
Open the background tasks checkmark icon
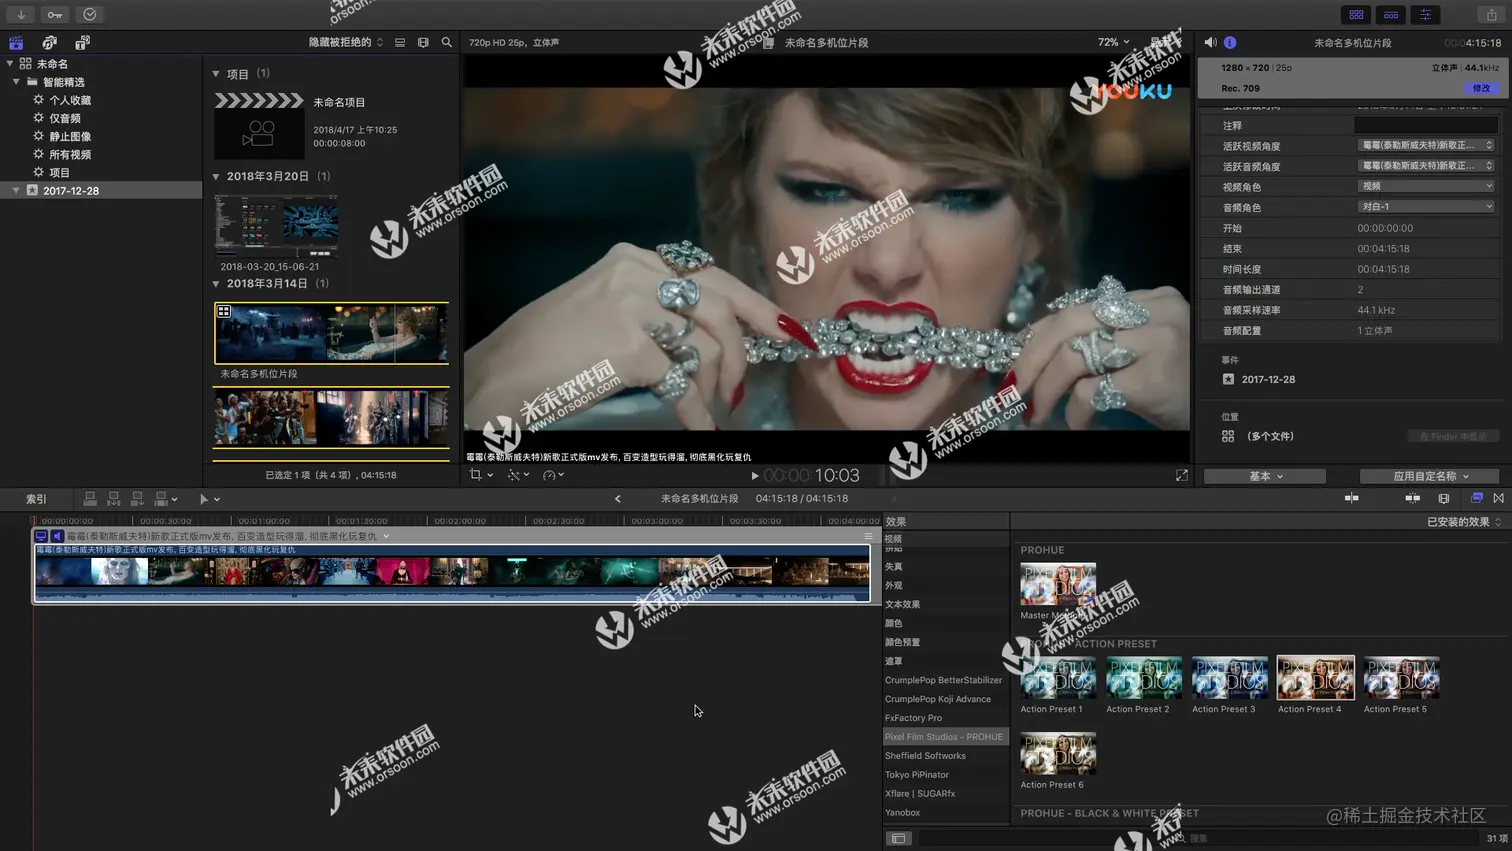click(x=90, y=14)
